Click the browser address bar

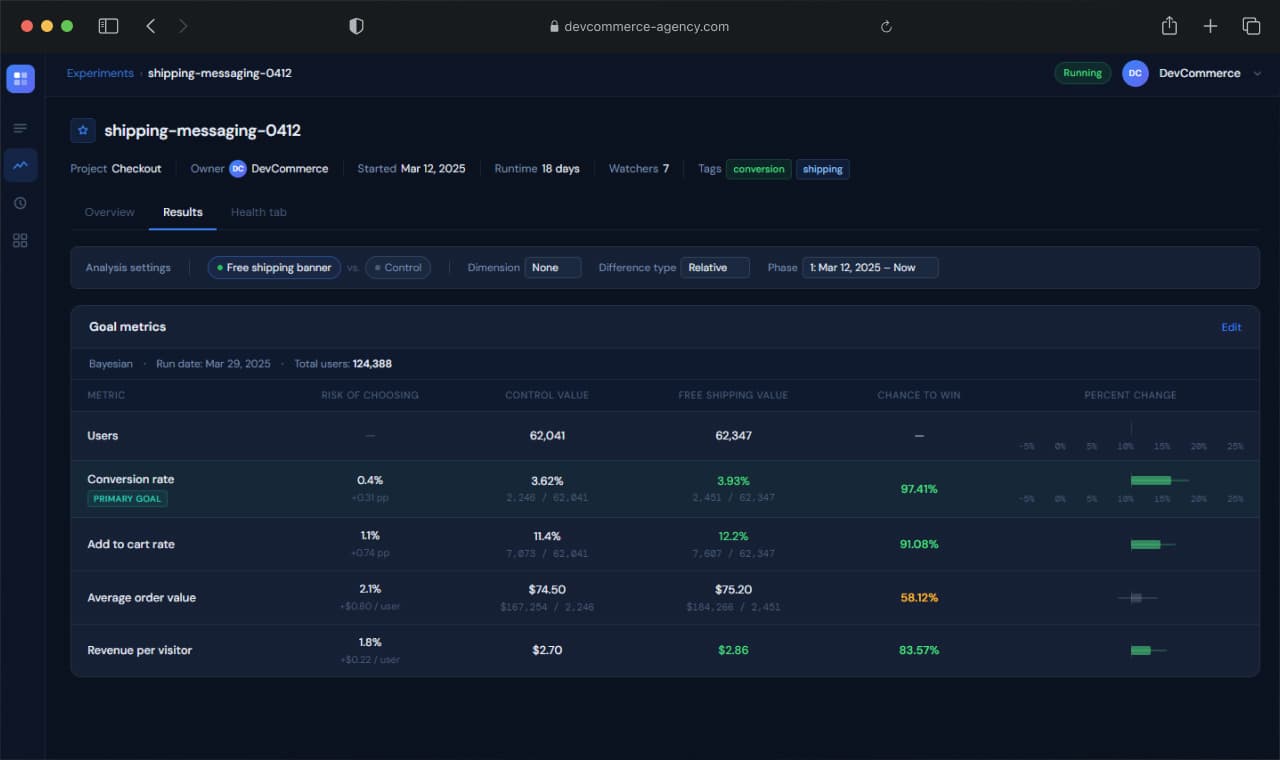click(x=640, y=27)
